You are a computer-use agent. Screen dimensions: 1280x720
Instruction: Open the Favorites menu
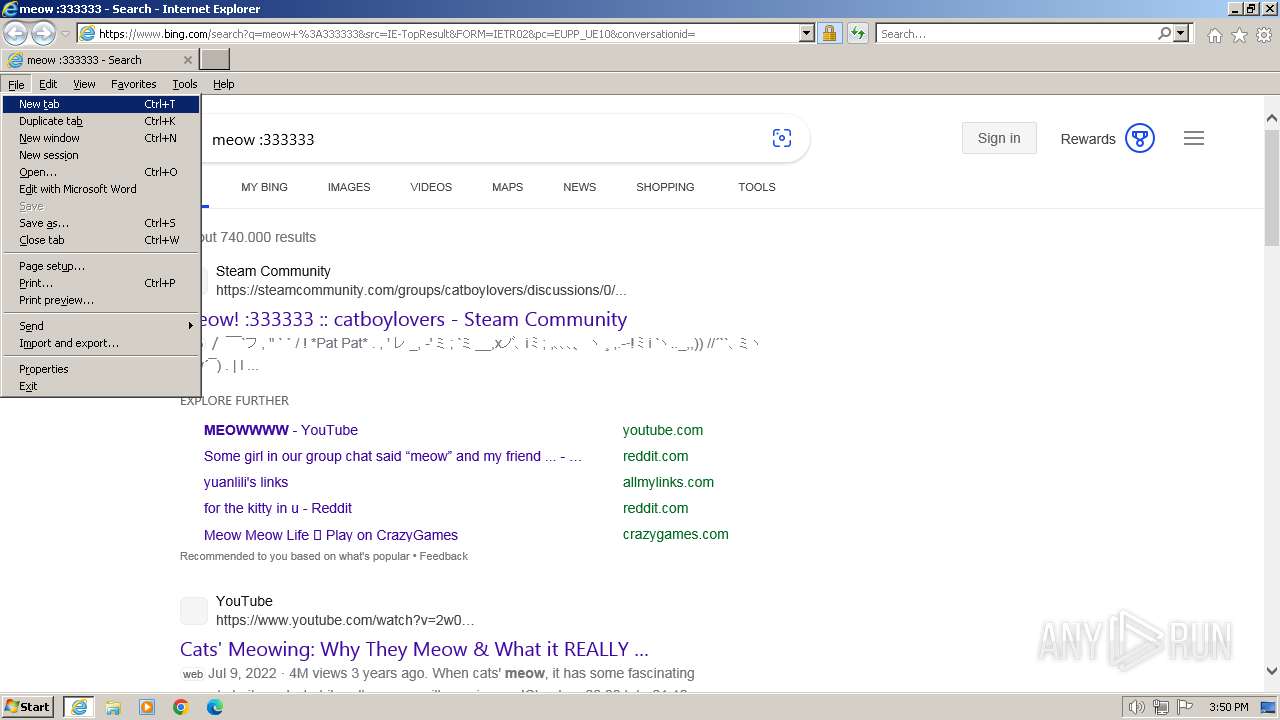133,84
